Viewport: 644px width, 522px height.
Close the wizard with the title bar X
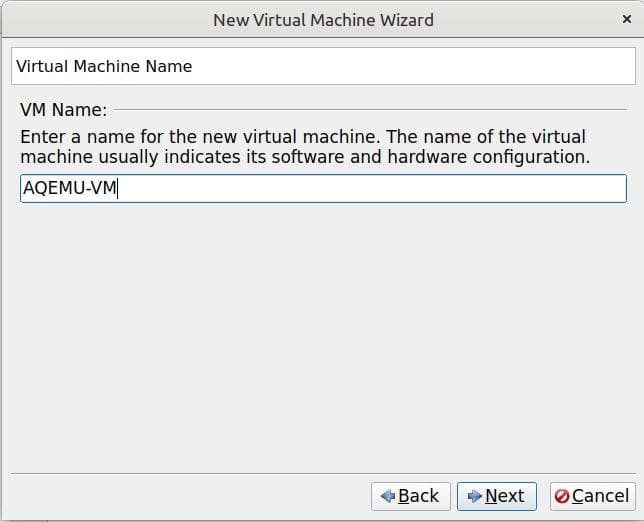(627, 19)
